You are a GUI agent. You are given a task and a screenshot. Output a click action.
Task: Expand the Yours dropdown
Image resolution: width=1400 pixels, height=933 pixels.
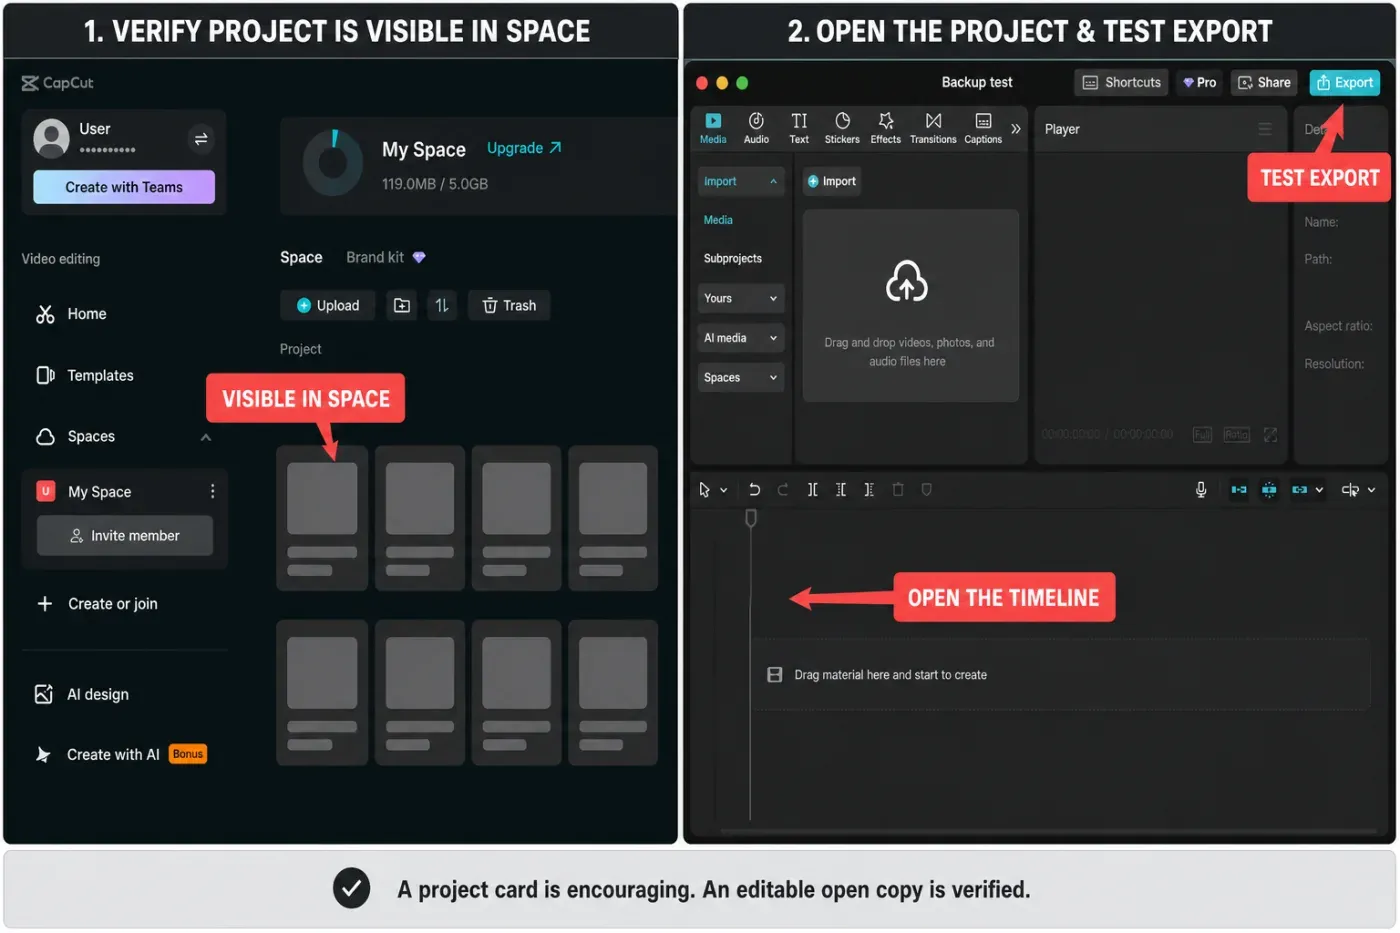(741, 299)
